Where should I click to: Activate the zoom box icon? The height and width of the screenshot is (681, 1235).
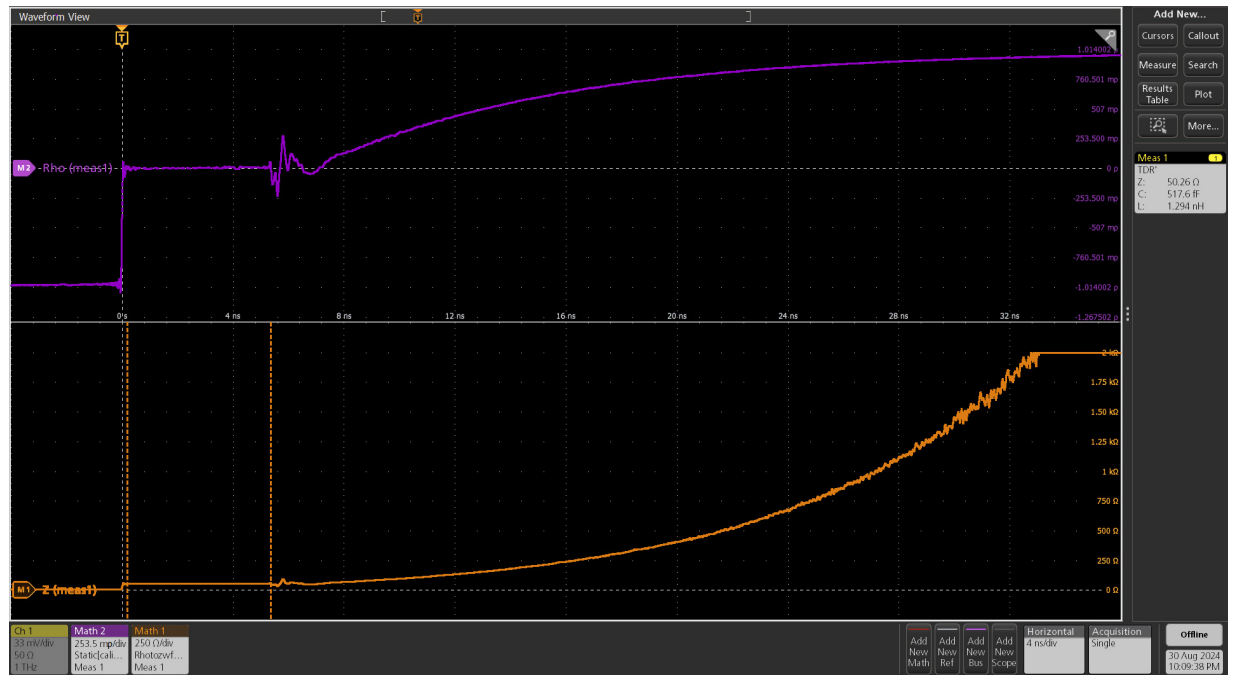point(1158,126)
